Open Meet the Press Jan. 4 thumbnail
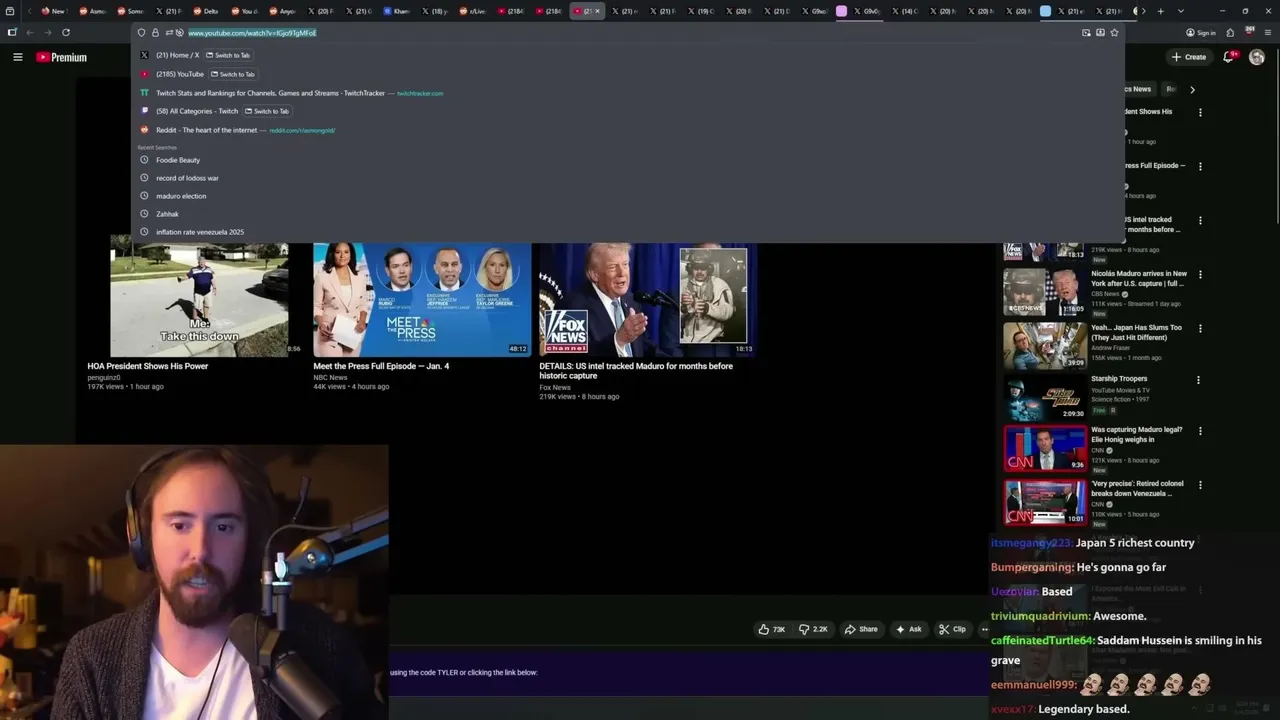Screen dimensions: 1280x720 [x=422, y=300]
